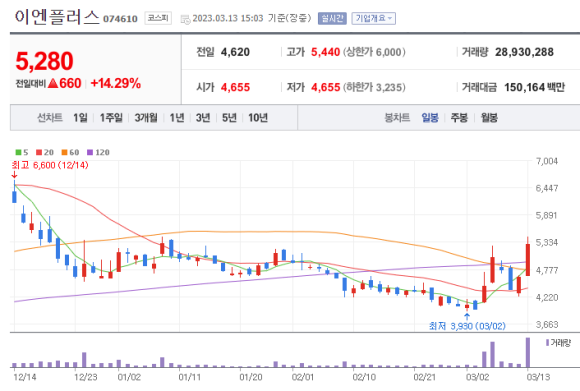Screen dimensions: 580x391
Task: Click the 상한가 6,000 text
Action: [374, 52]
